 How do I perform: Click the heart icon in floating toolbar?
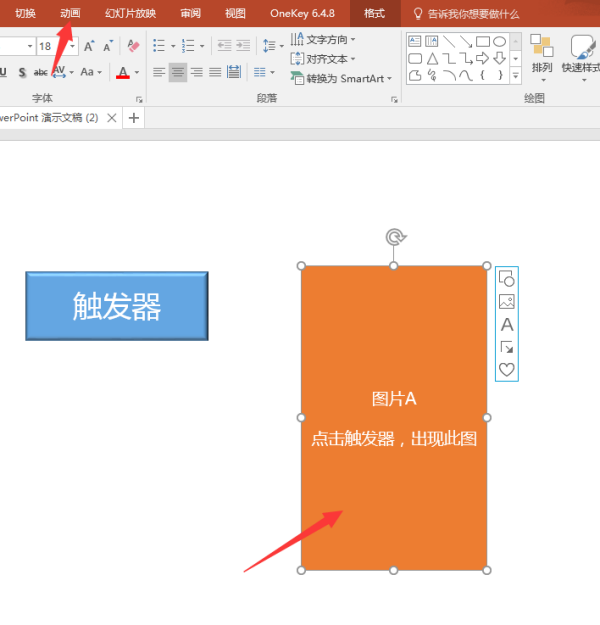507,369
